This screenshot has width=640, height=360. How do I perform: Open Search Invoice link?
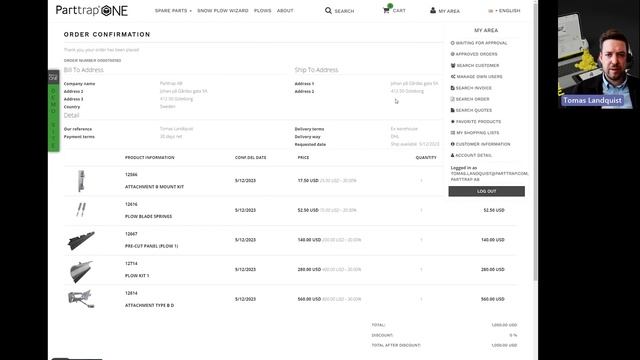pos(473,88)
